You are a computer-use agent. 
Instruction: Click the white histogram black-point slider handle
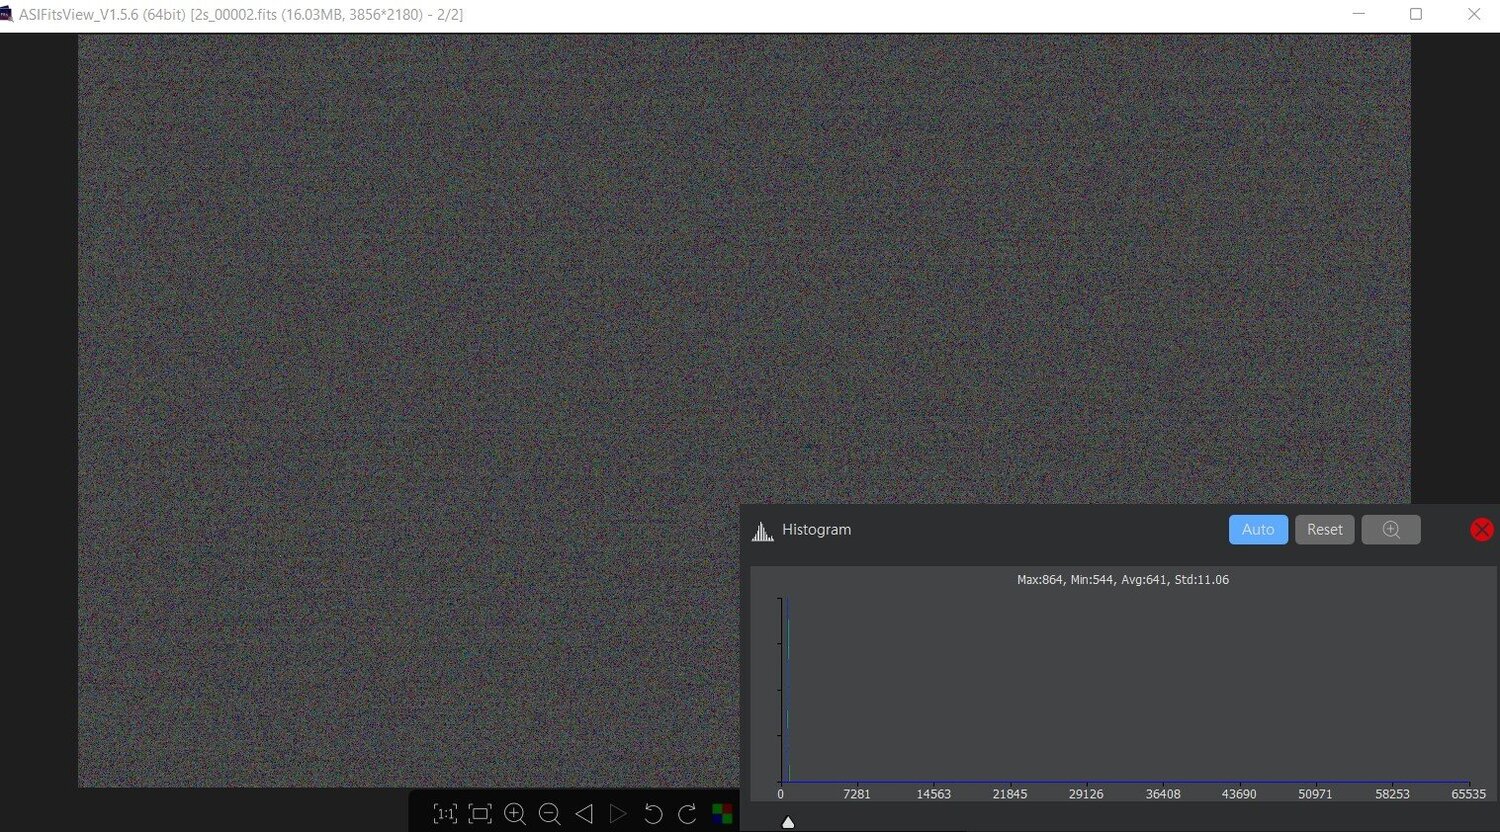click(x=788, y=822)
